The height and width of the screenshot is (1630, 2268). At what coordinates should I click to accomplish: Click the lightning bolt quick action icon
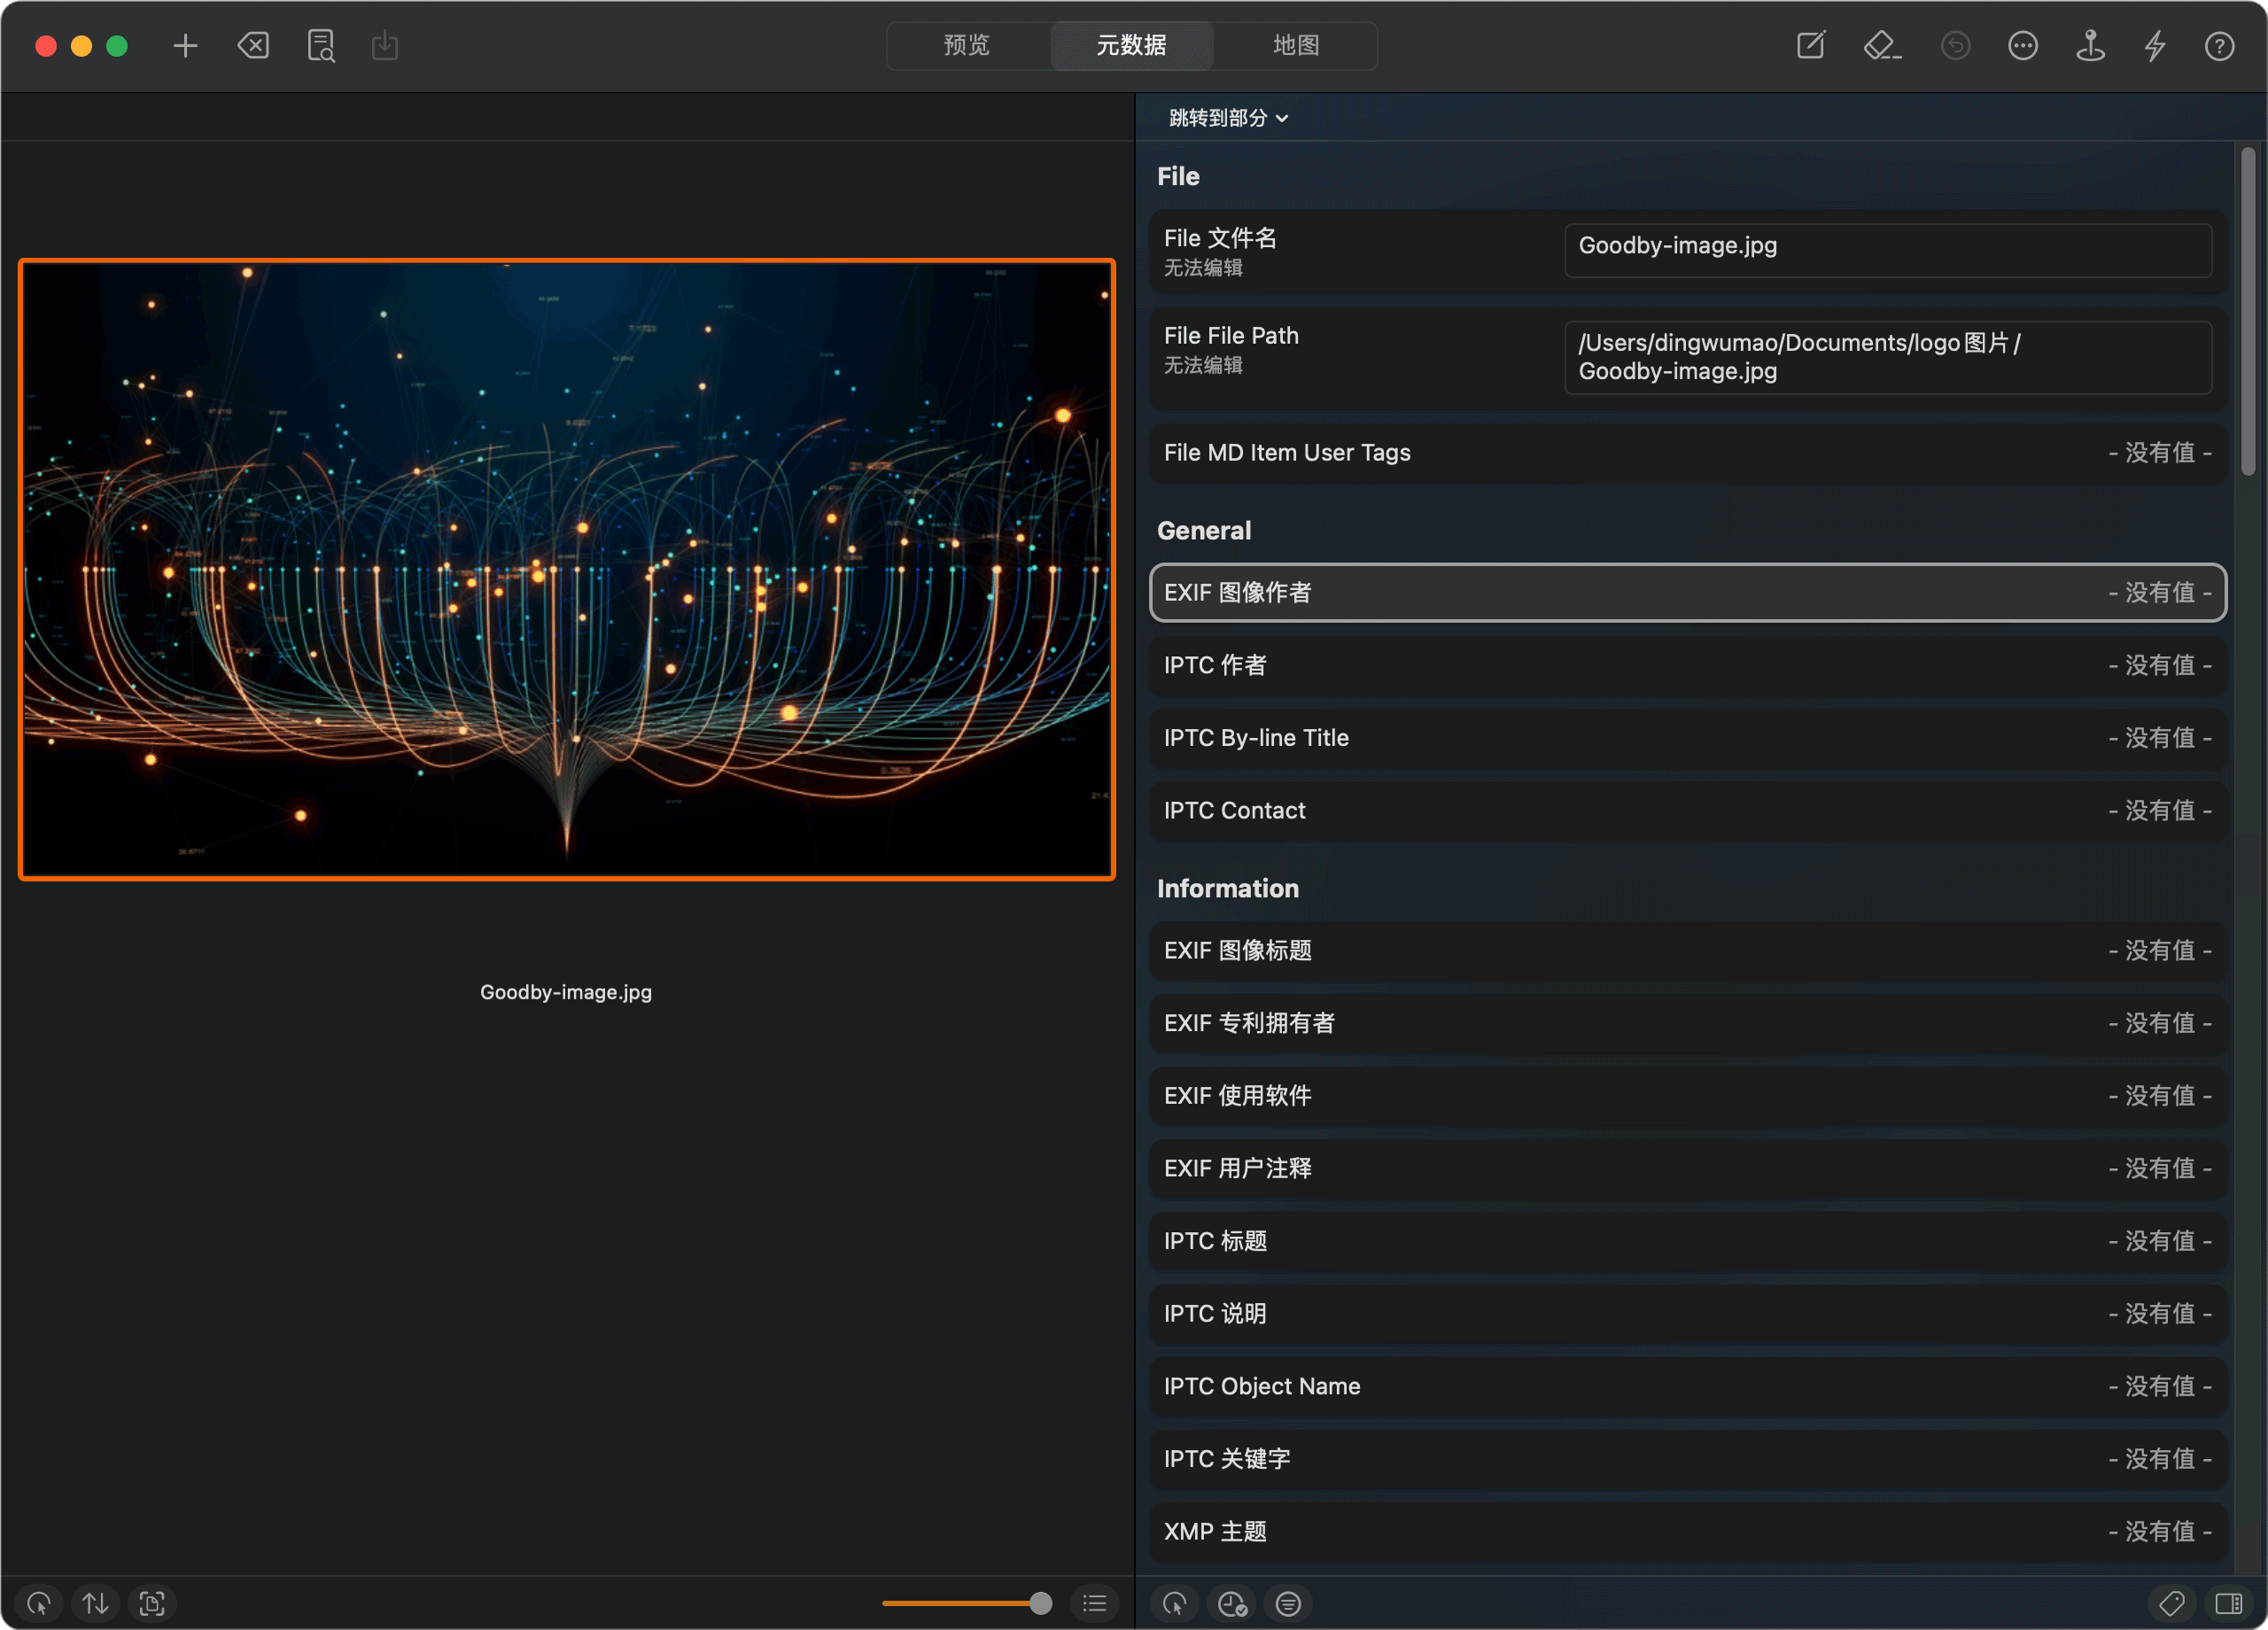click(2155, 46)
